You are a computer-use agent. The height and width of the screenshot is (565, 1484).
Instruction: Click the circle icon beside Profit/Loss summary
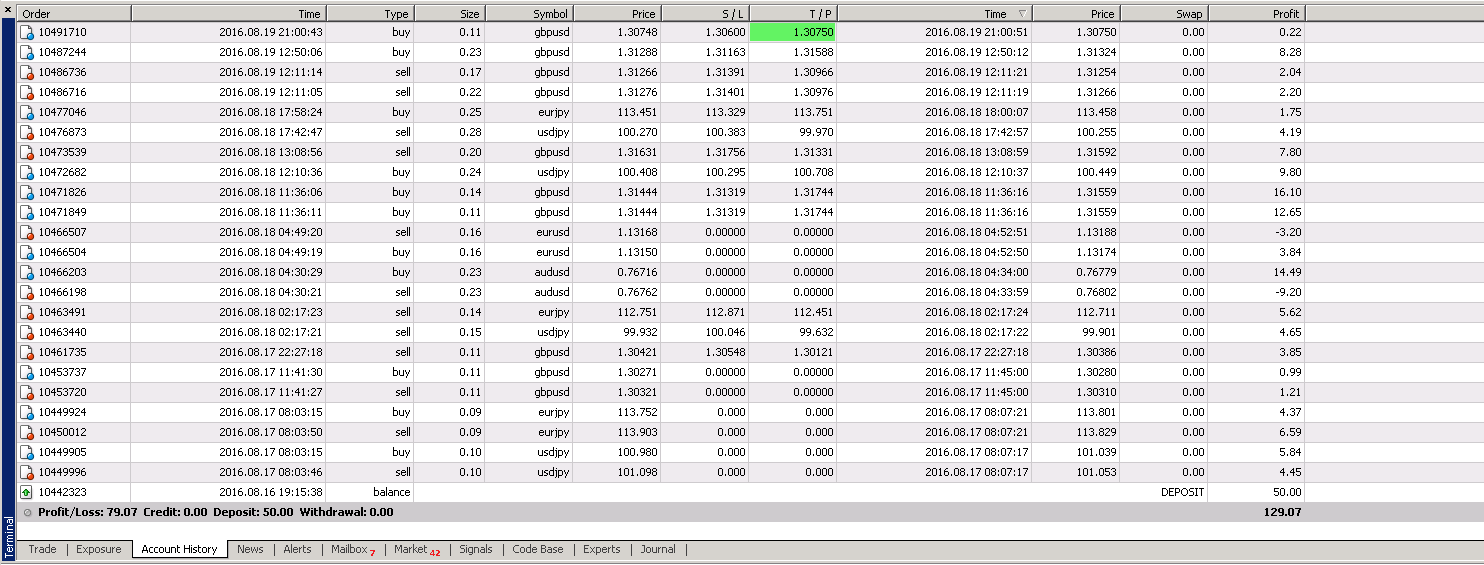[27, 512]
